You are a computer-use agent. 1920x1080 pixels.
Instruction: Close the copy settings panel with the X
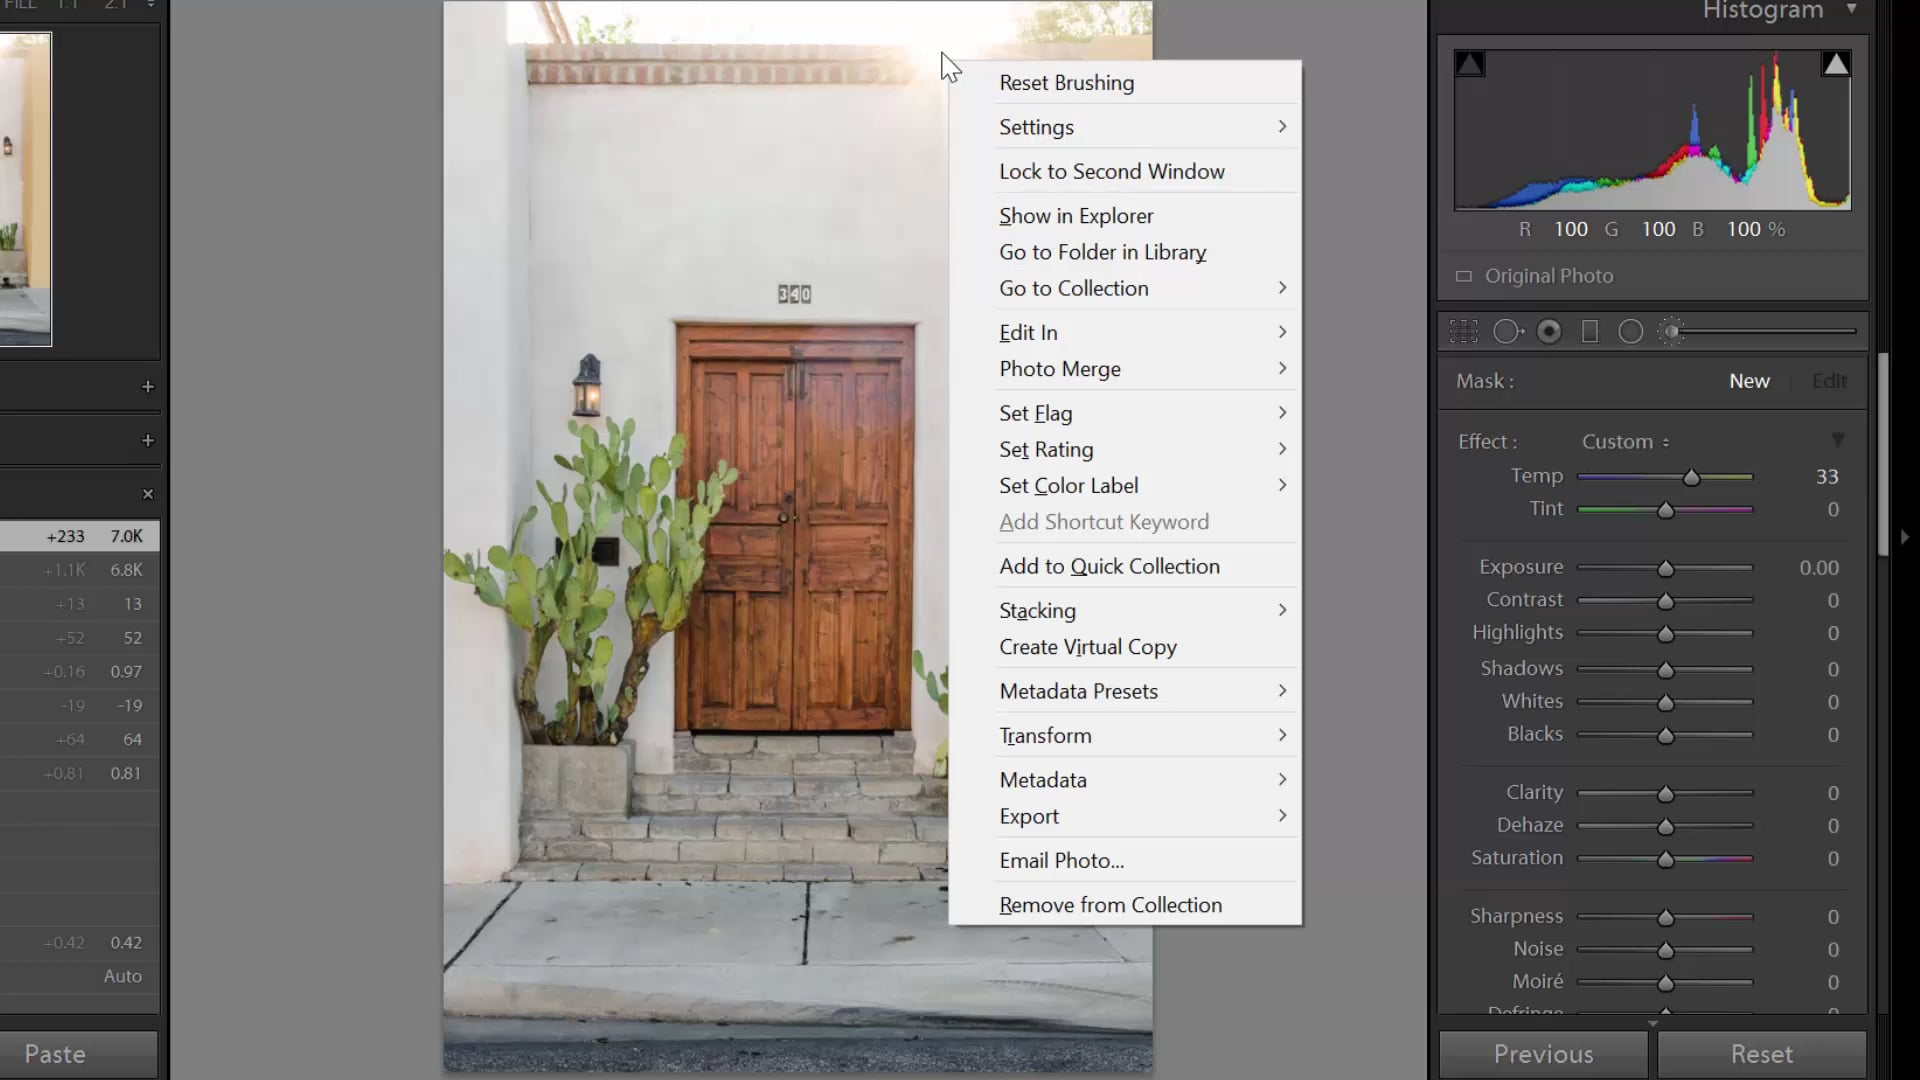pos(148,493)
